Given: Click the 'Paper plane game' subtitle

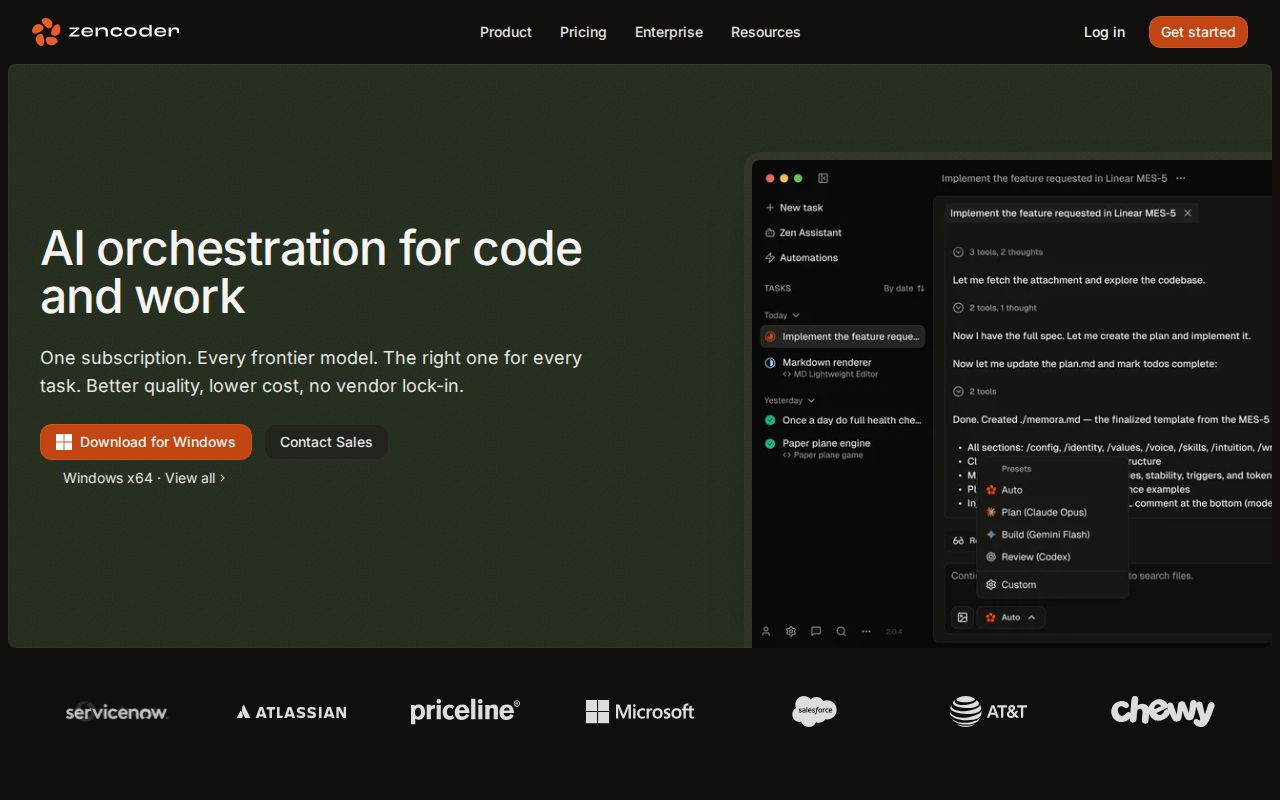Looking at the screenshot, I should coord(823,455).
